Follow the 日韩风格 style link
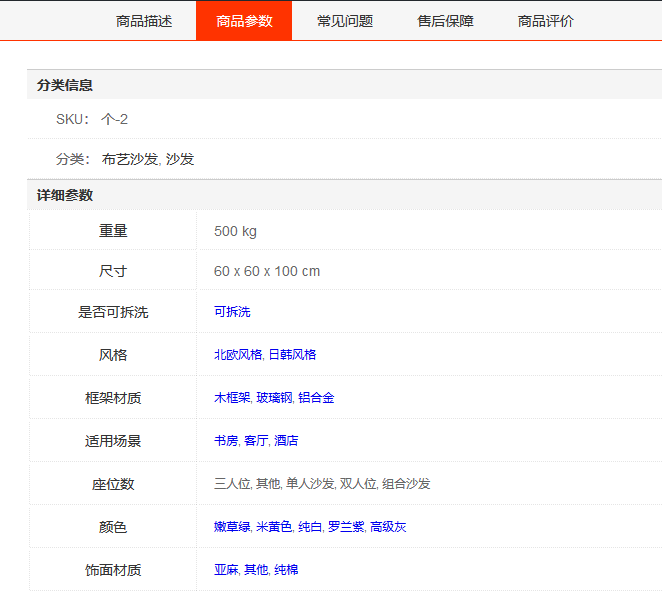Screen dimensions: 662x594 (292, 355)
